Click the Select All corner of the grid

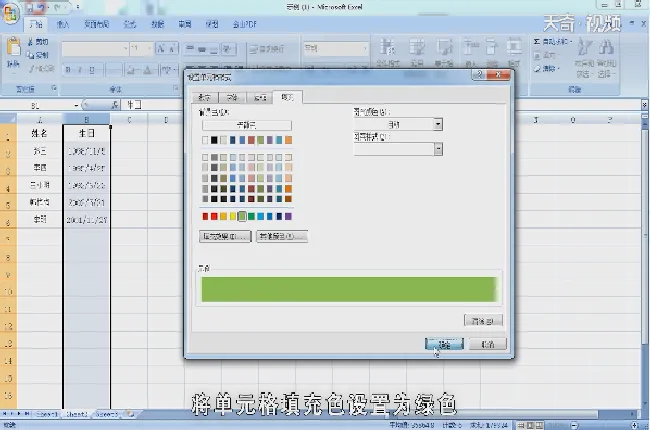point(8,119)
